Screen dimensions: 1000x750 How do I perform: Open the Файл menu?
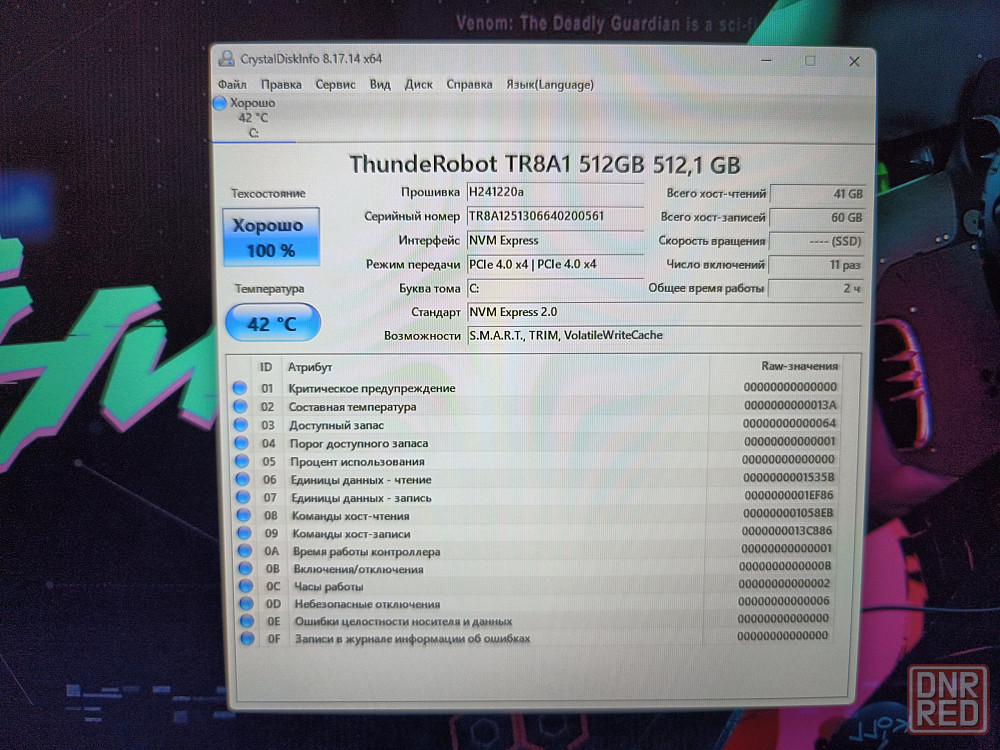tap(231, 85)
